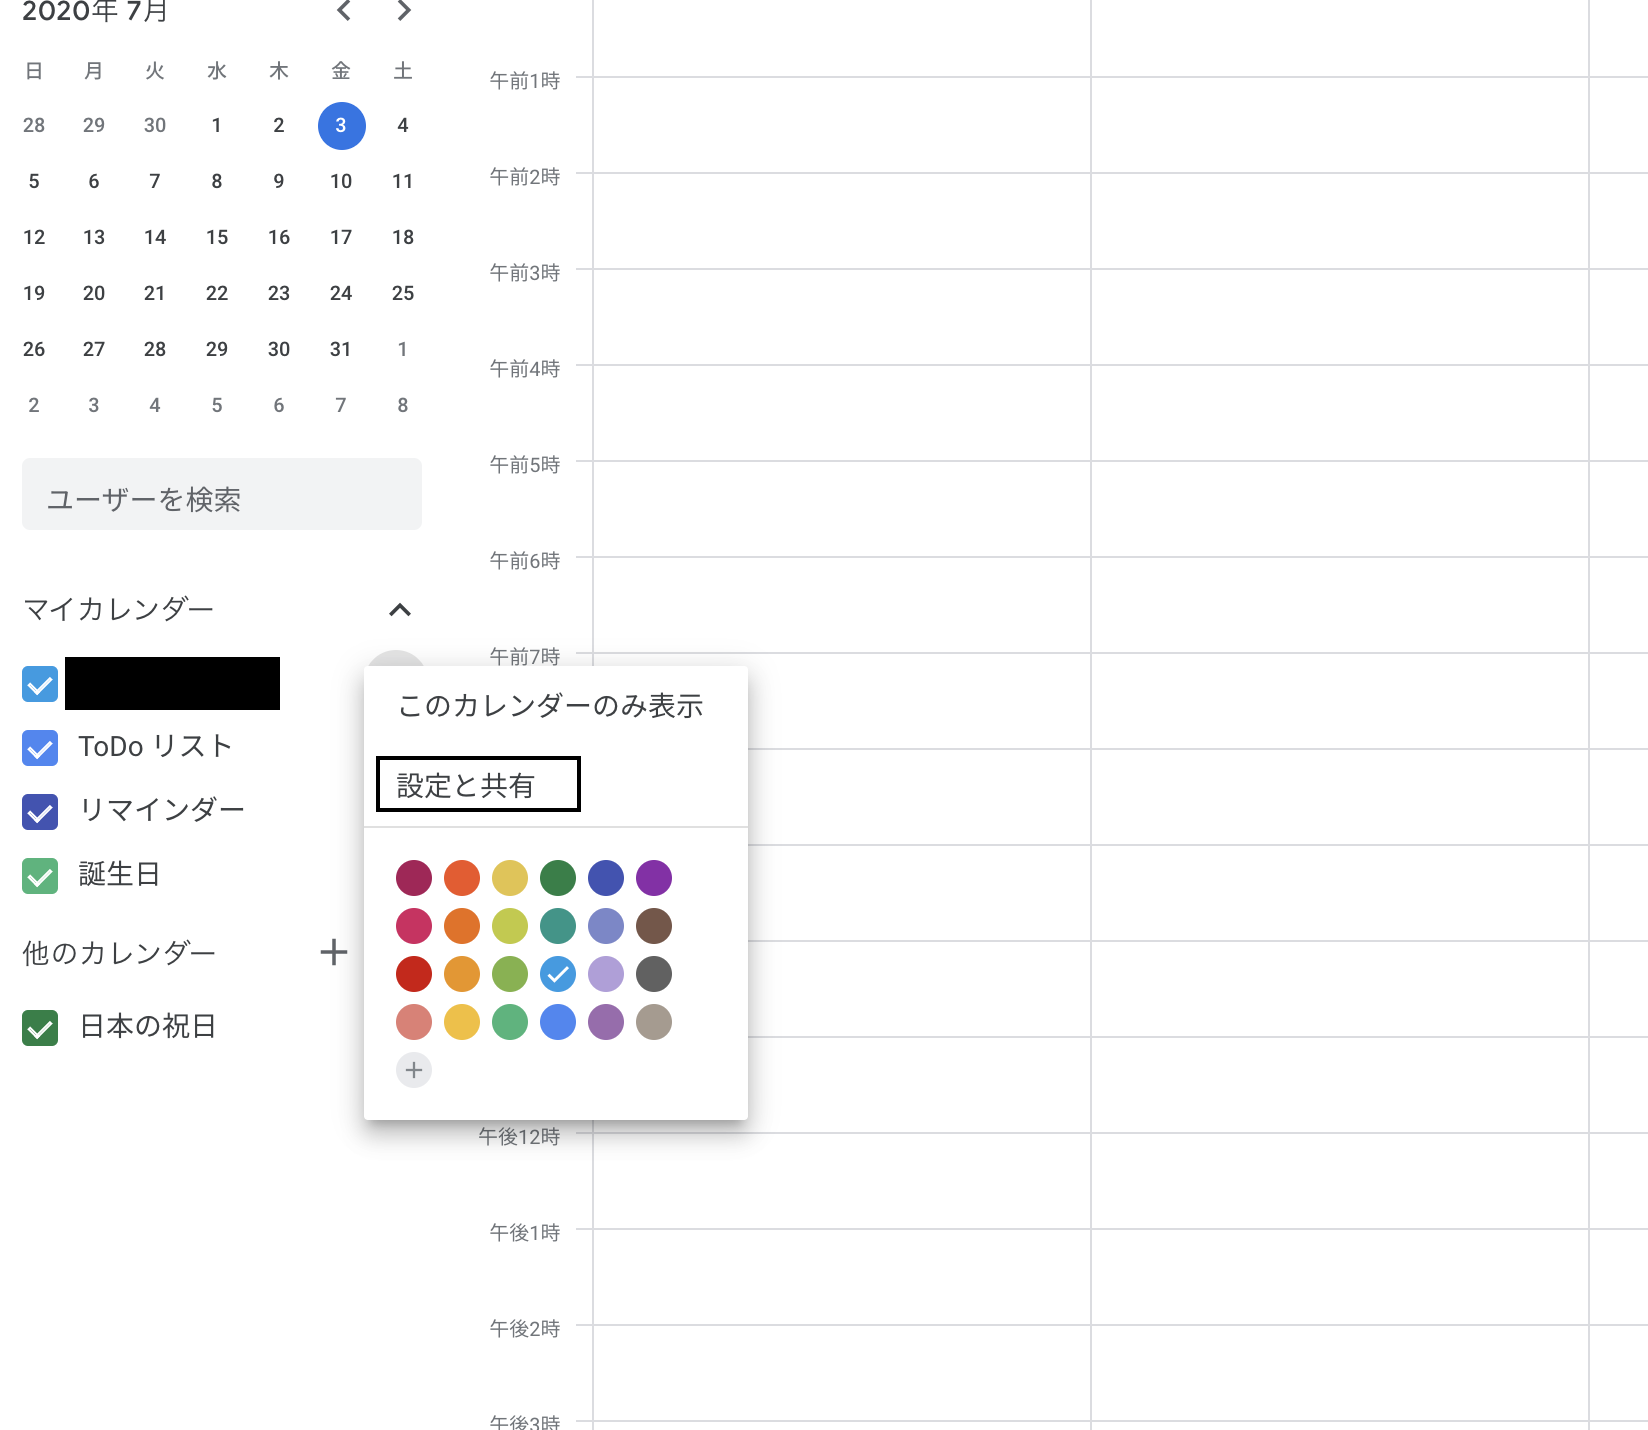This screenshot has height=1430, width=1648.
Task: Select July 10 in mini calendar
Action: click(341, 181)
